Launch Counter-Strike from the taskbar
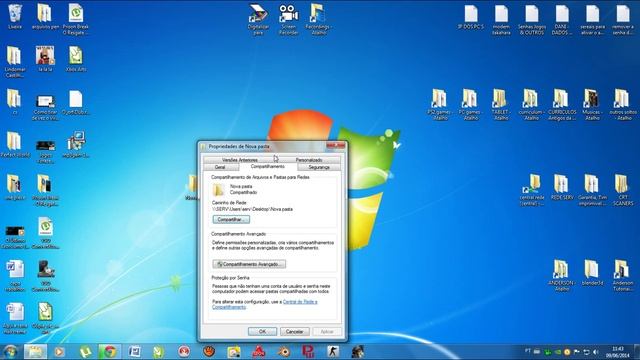Image resolution: width=640 pixels, height=360 pixels. pos(333,351)
